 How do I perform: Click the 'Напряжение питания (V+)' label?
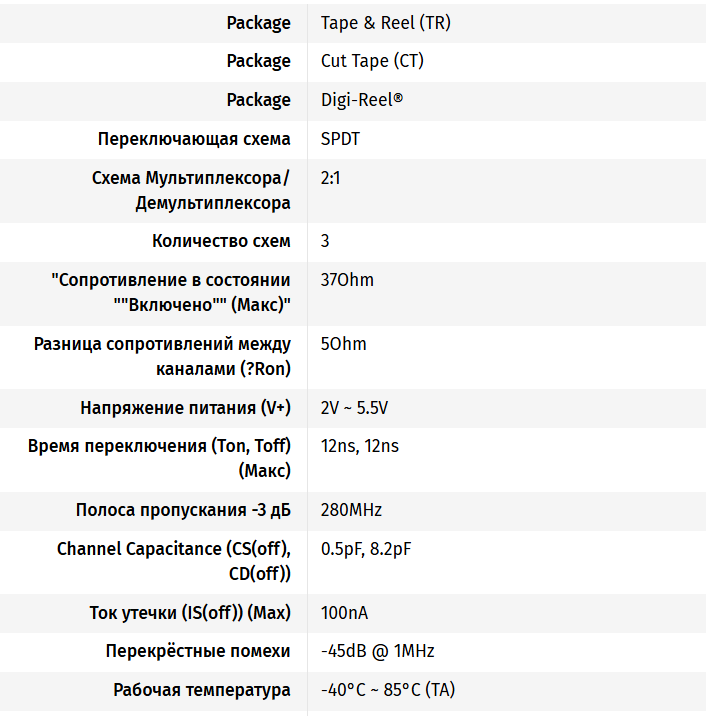point(185,408)
